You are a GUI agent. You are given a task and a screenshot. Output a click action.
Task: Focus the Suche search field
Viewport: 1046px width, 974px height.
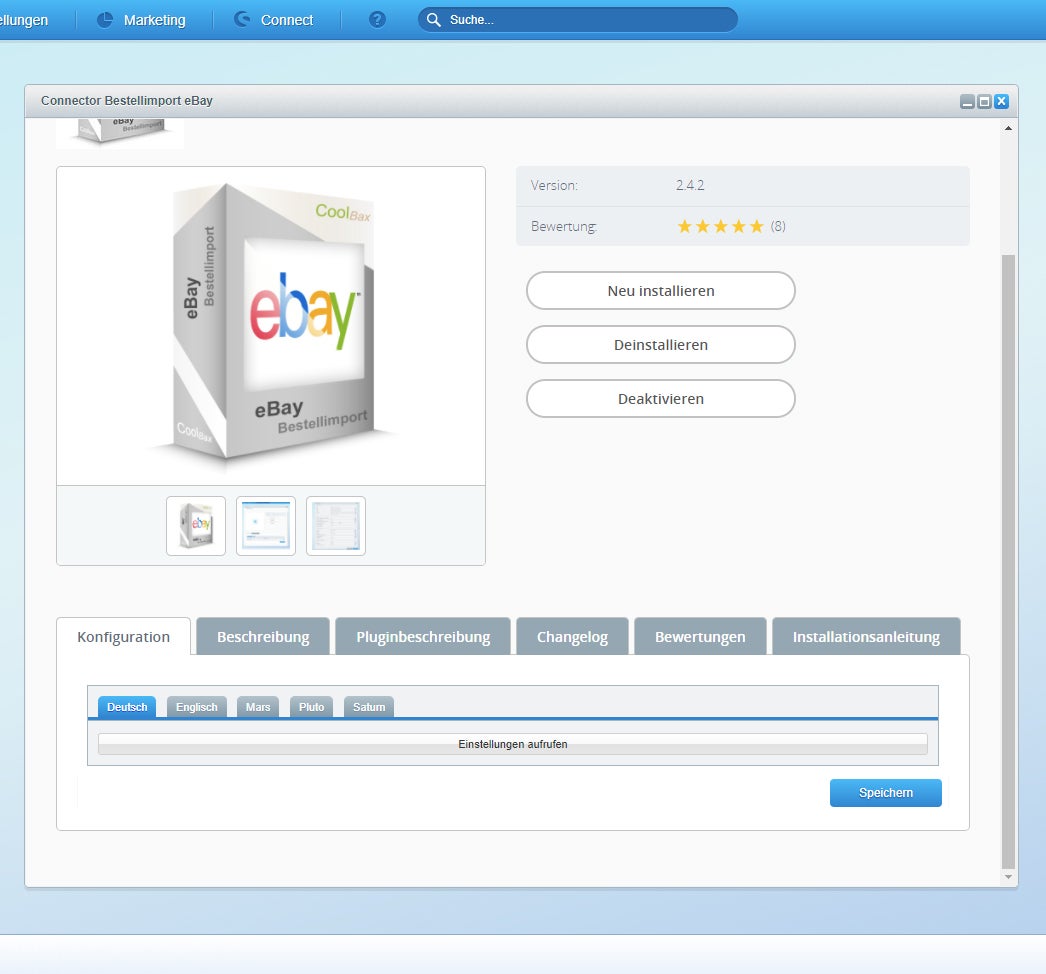pyautogui.click(x=578, y=20)
